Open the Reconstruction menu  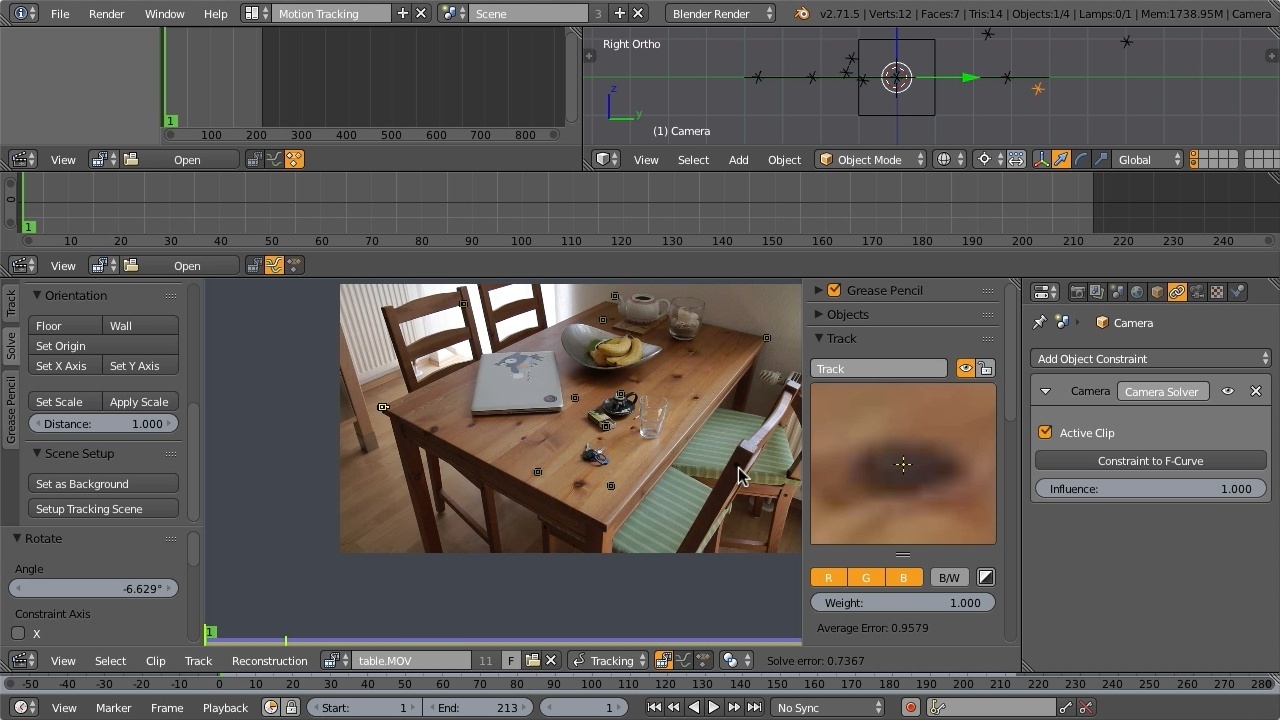click(269, 660)
